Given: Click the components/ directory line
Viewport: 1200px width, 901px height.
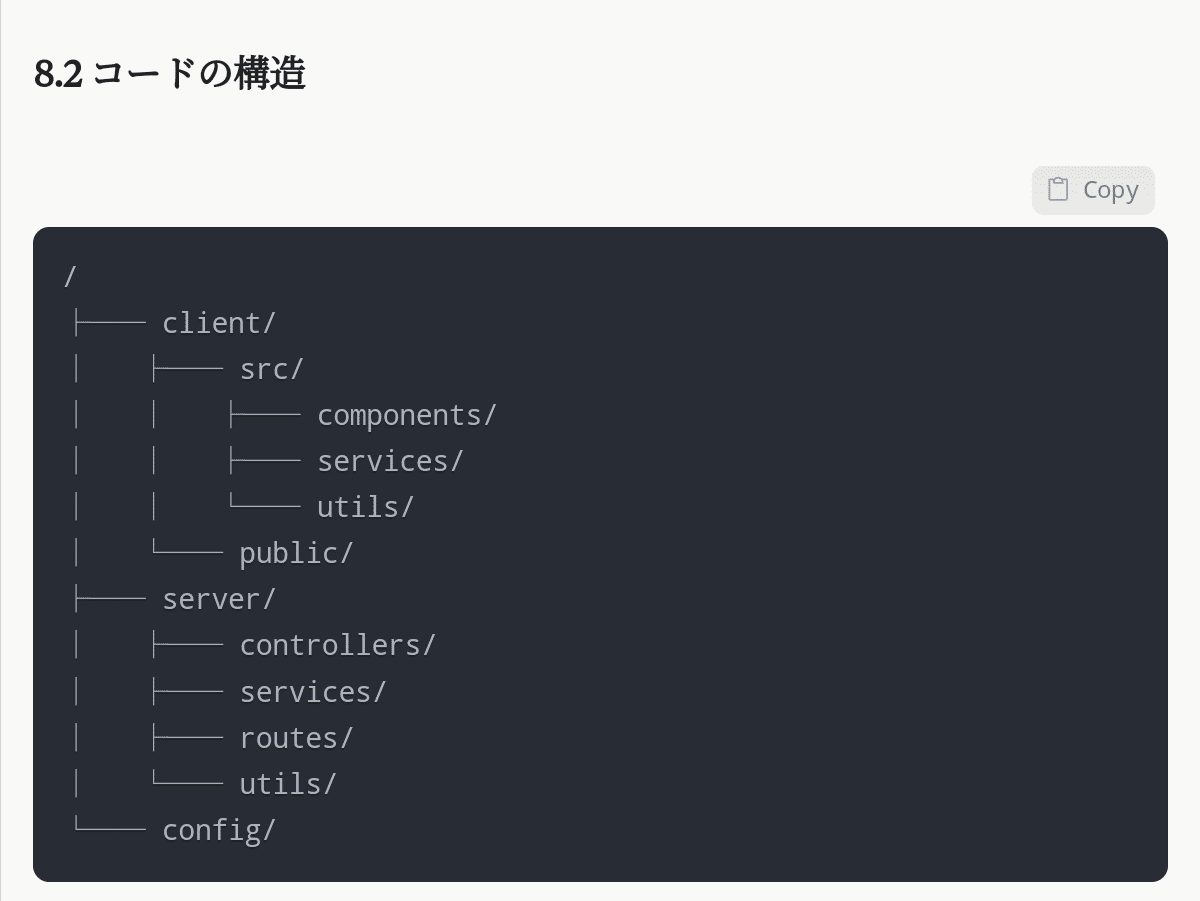Looking at the screenshot, I should pos(407,415).
